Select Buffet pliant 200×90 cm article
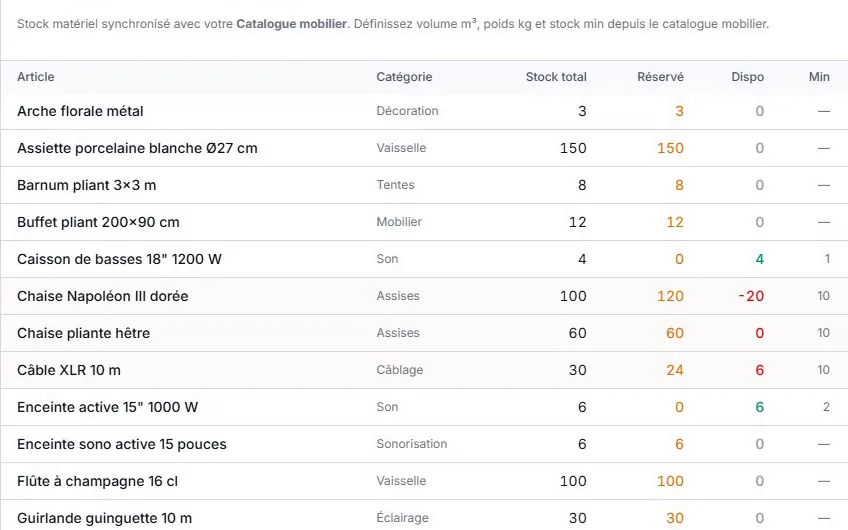The image size is (848, 530). click(98, 222)
